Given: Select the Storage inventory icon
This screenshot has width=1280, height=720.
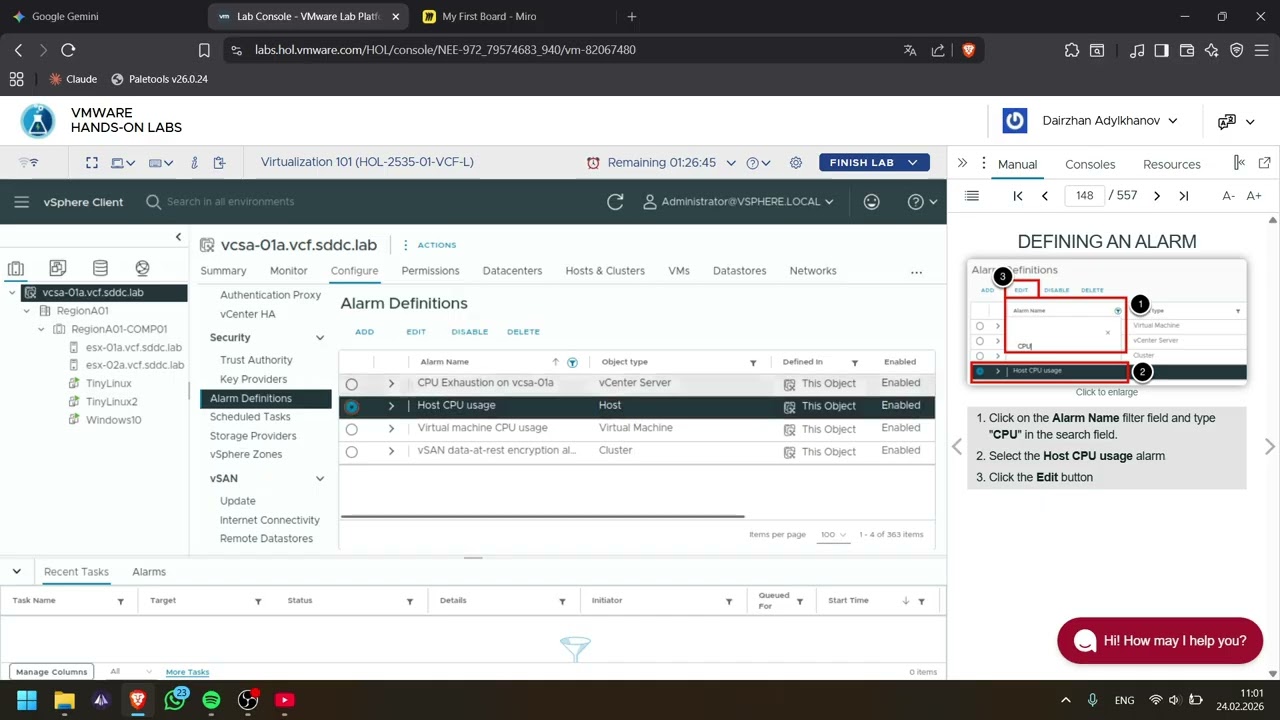Looking at the screenshot, I should coord(100,268).
